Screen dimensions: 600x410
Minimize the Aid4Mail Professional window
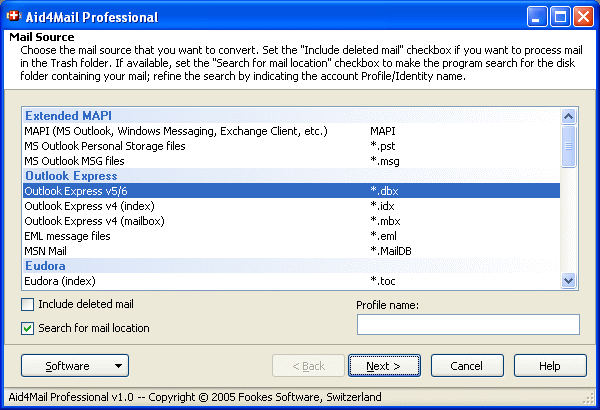tap(538, 16)
